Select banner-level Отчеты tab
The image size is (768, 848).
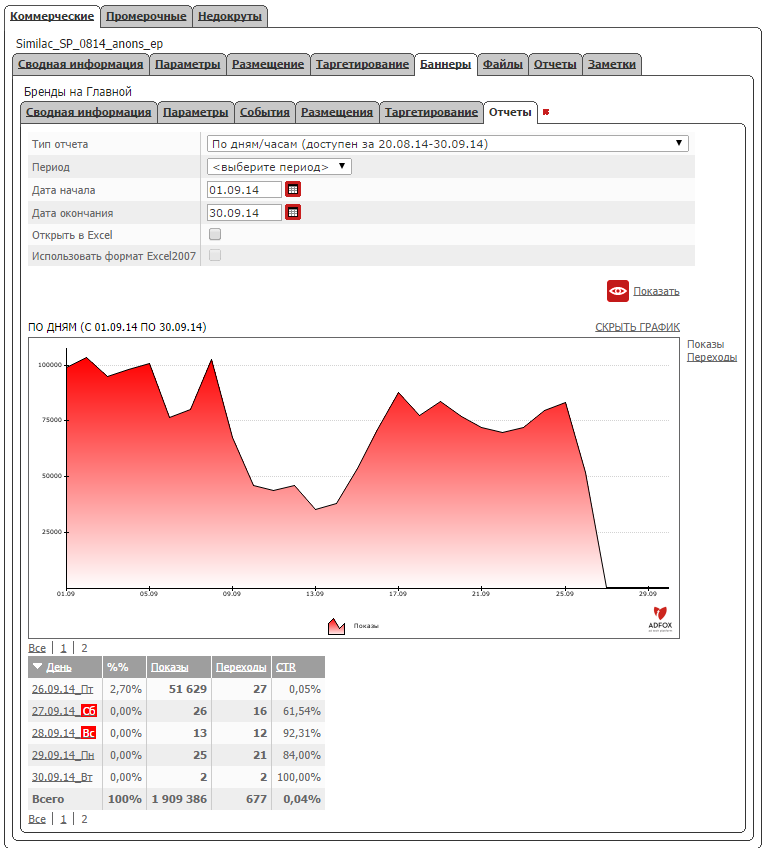pos(511,112)
